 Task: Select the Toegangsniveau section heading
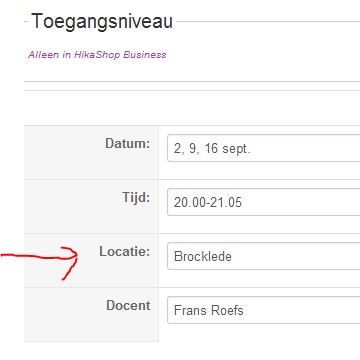[102, 22]
